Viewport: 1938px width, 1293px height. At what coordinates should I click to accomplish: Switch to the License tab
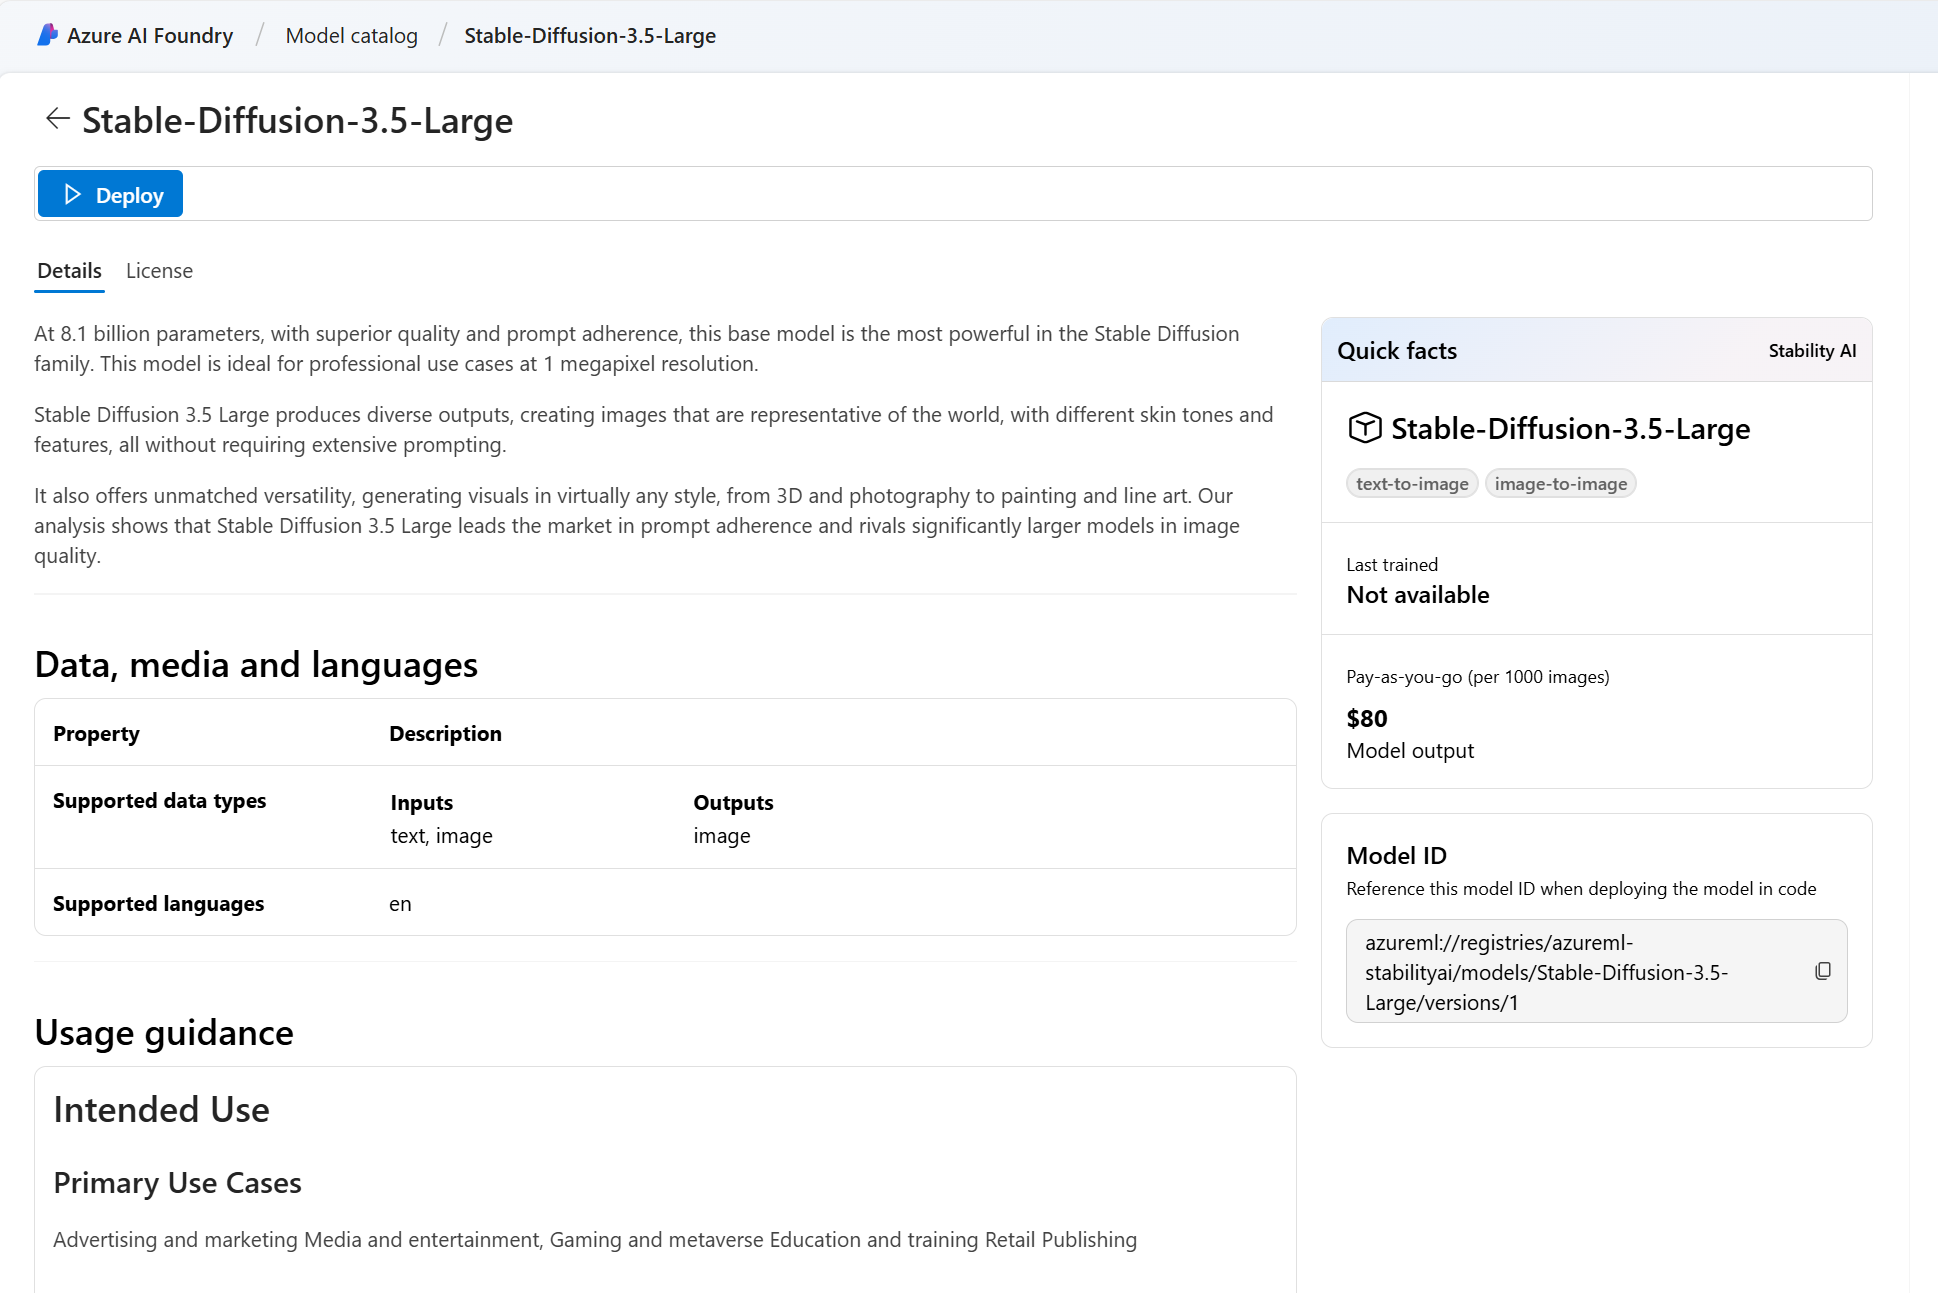tap(159, 271)
